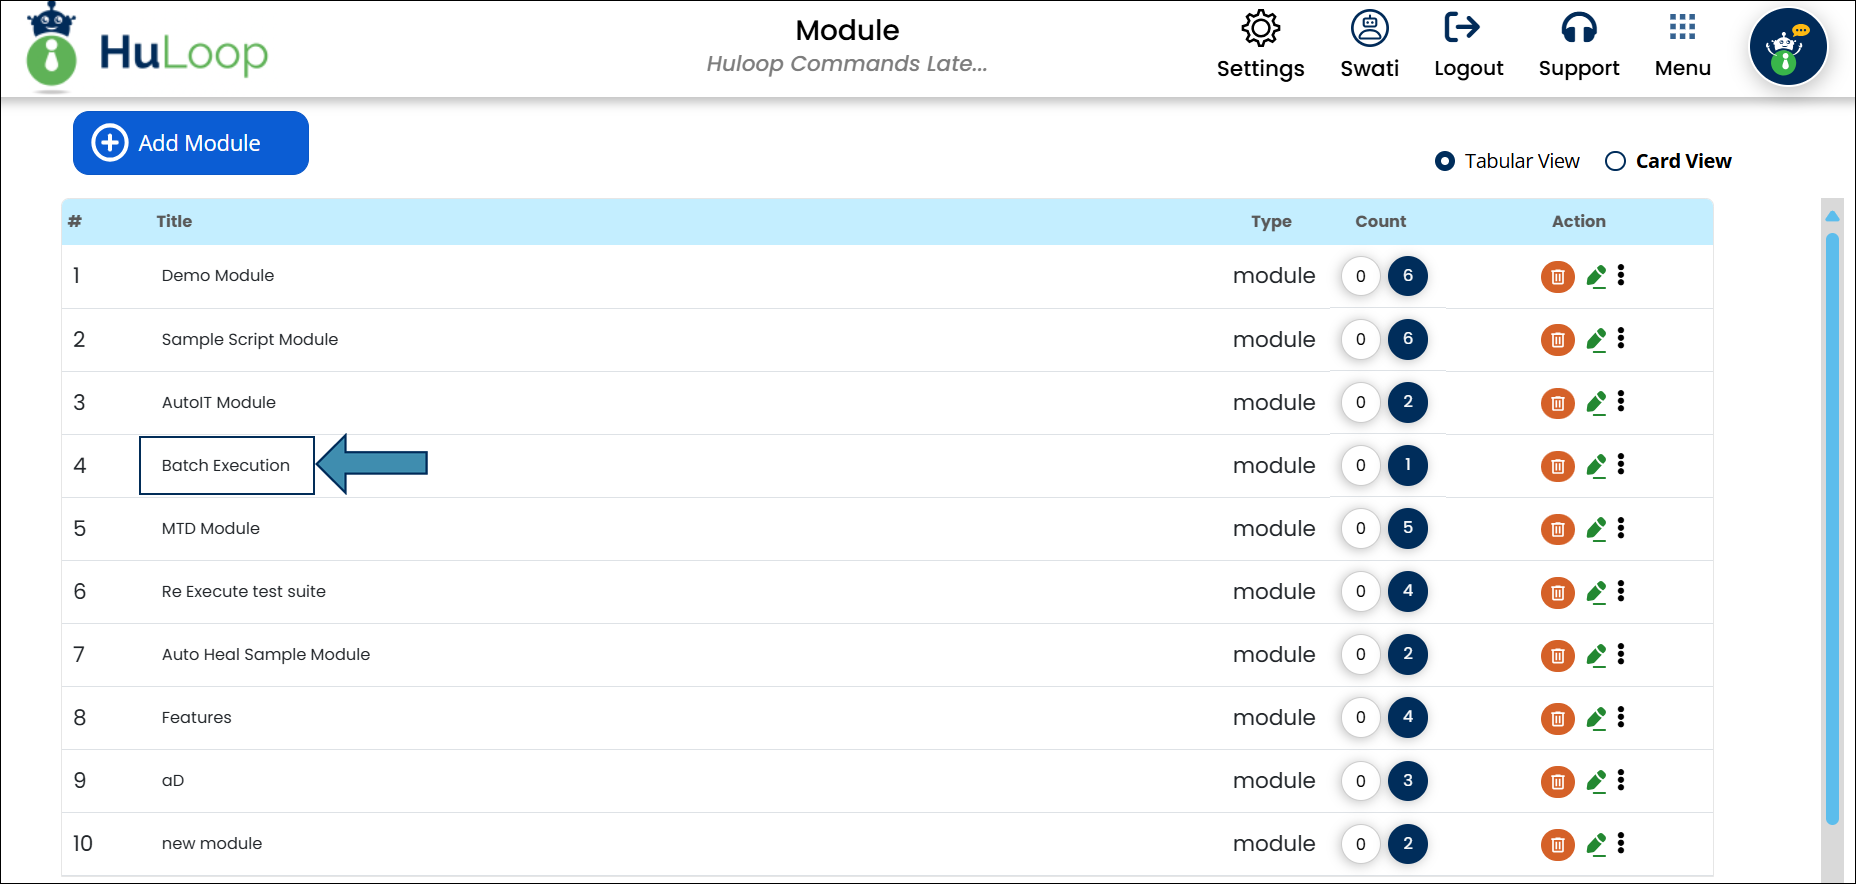Select the Sample Script Module title
This screenshot has width=1856, height=884.
(x=250, y=339)
